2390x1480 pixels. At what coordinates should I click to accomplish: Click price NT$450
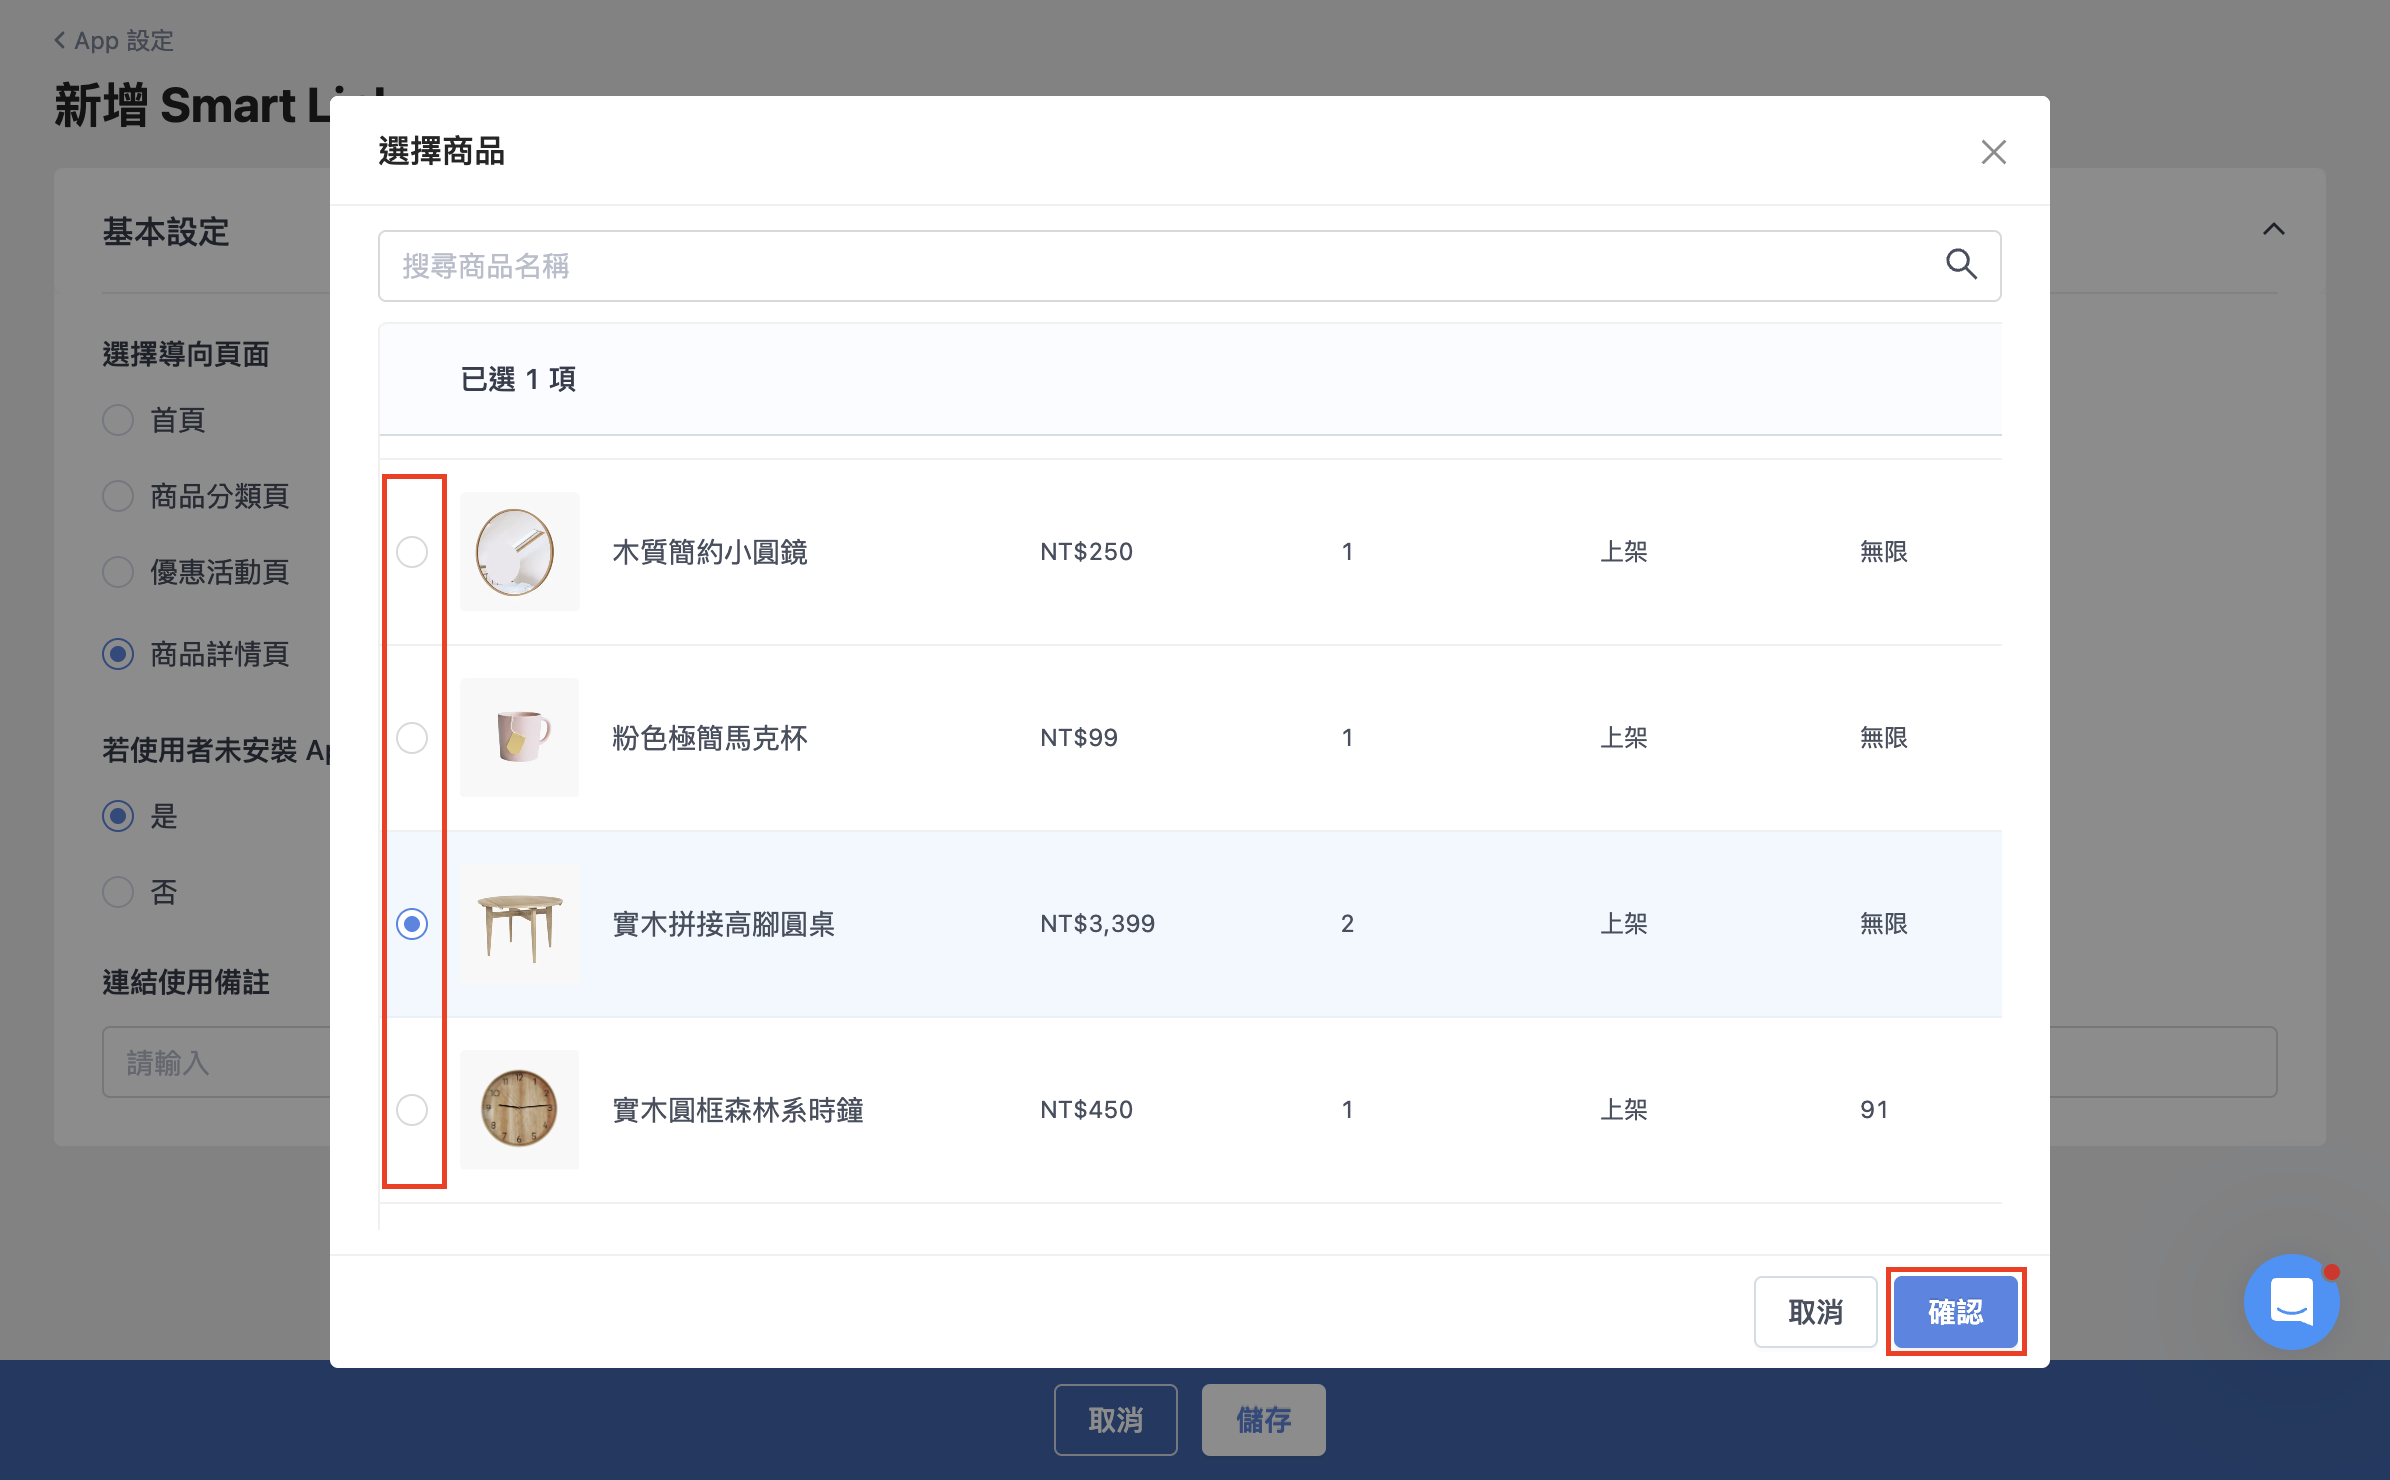(x=1086, y=1110)
